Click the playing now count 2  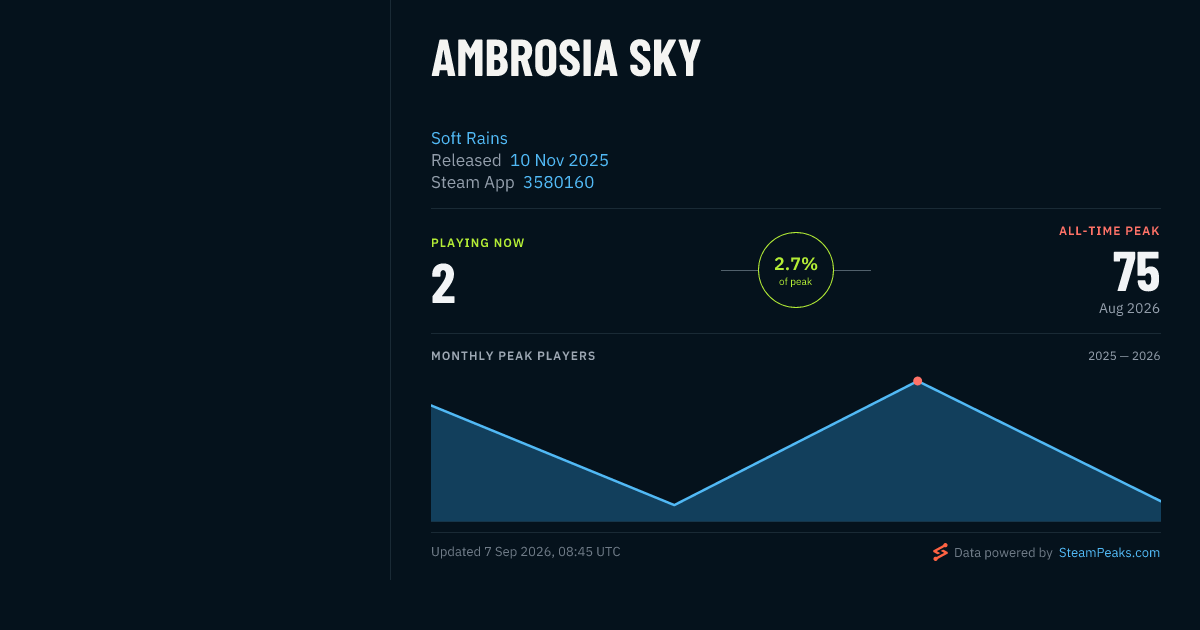443,283
